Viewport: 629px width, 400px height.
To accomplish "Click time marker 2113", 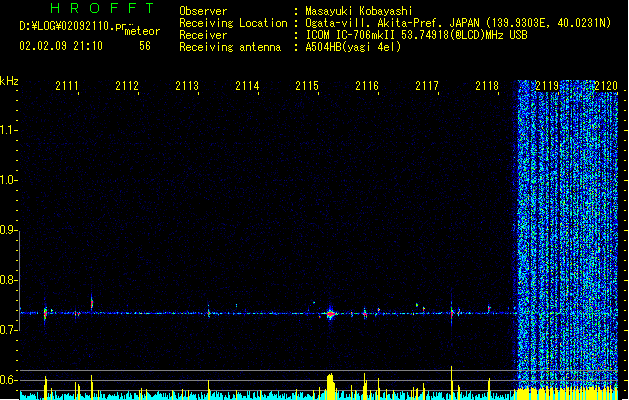I will (187, 86).
